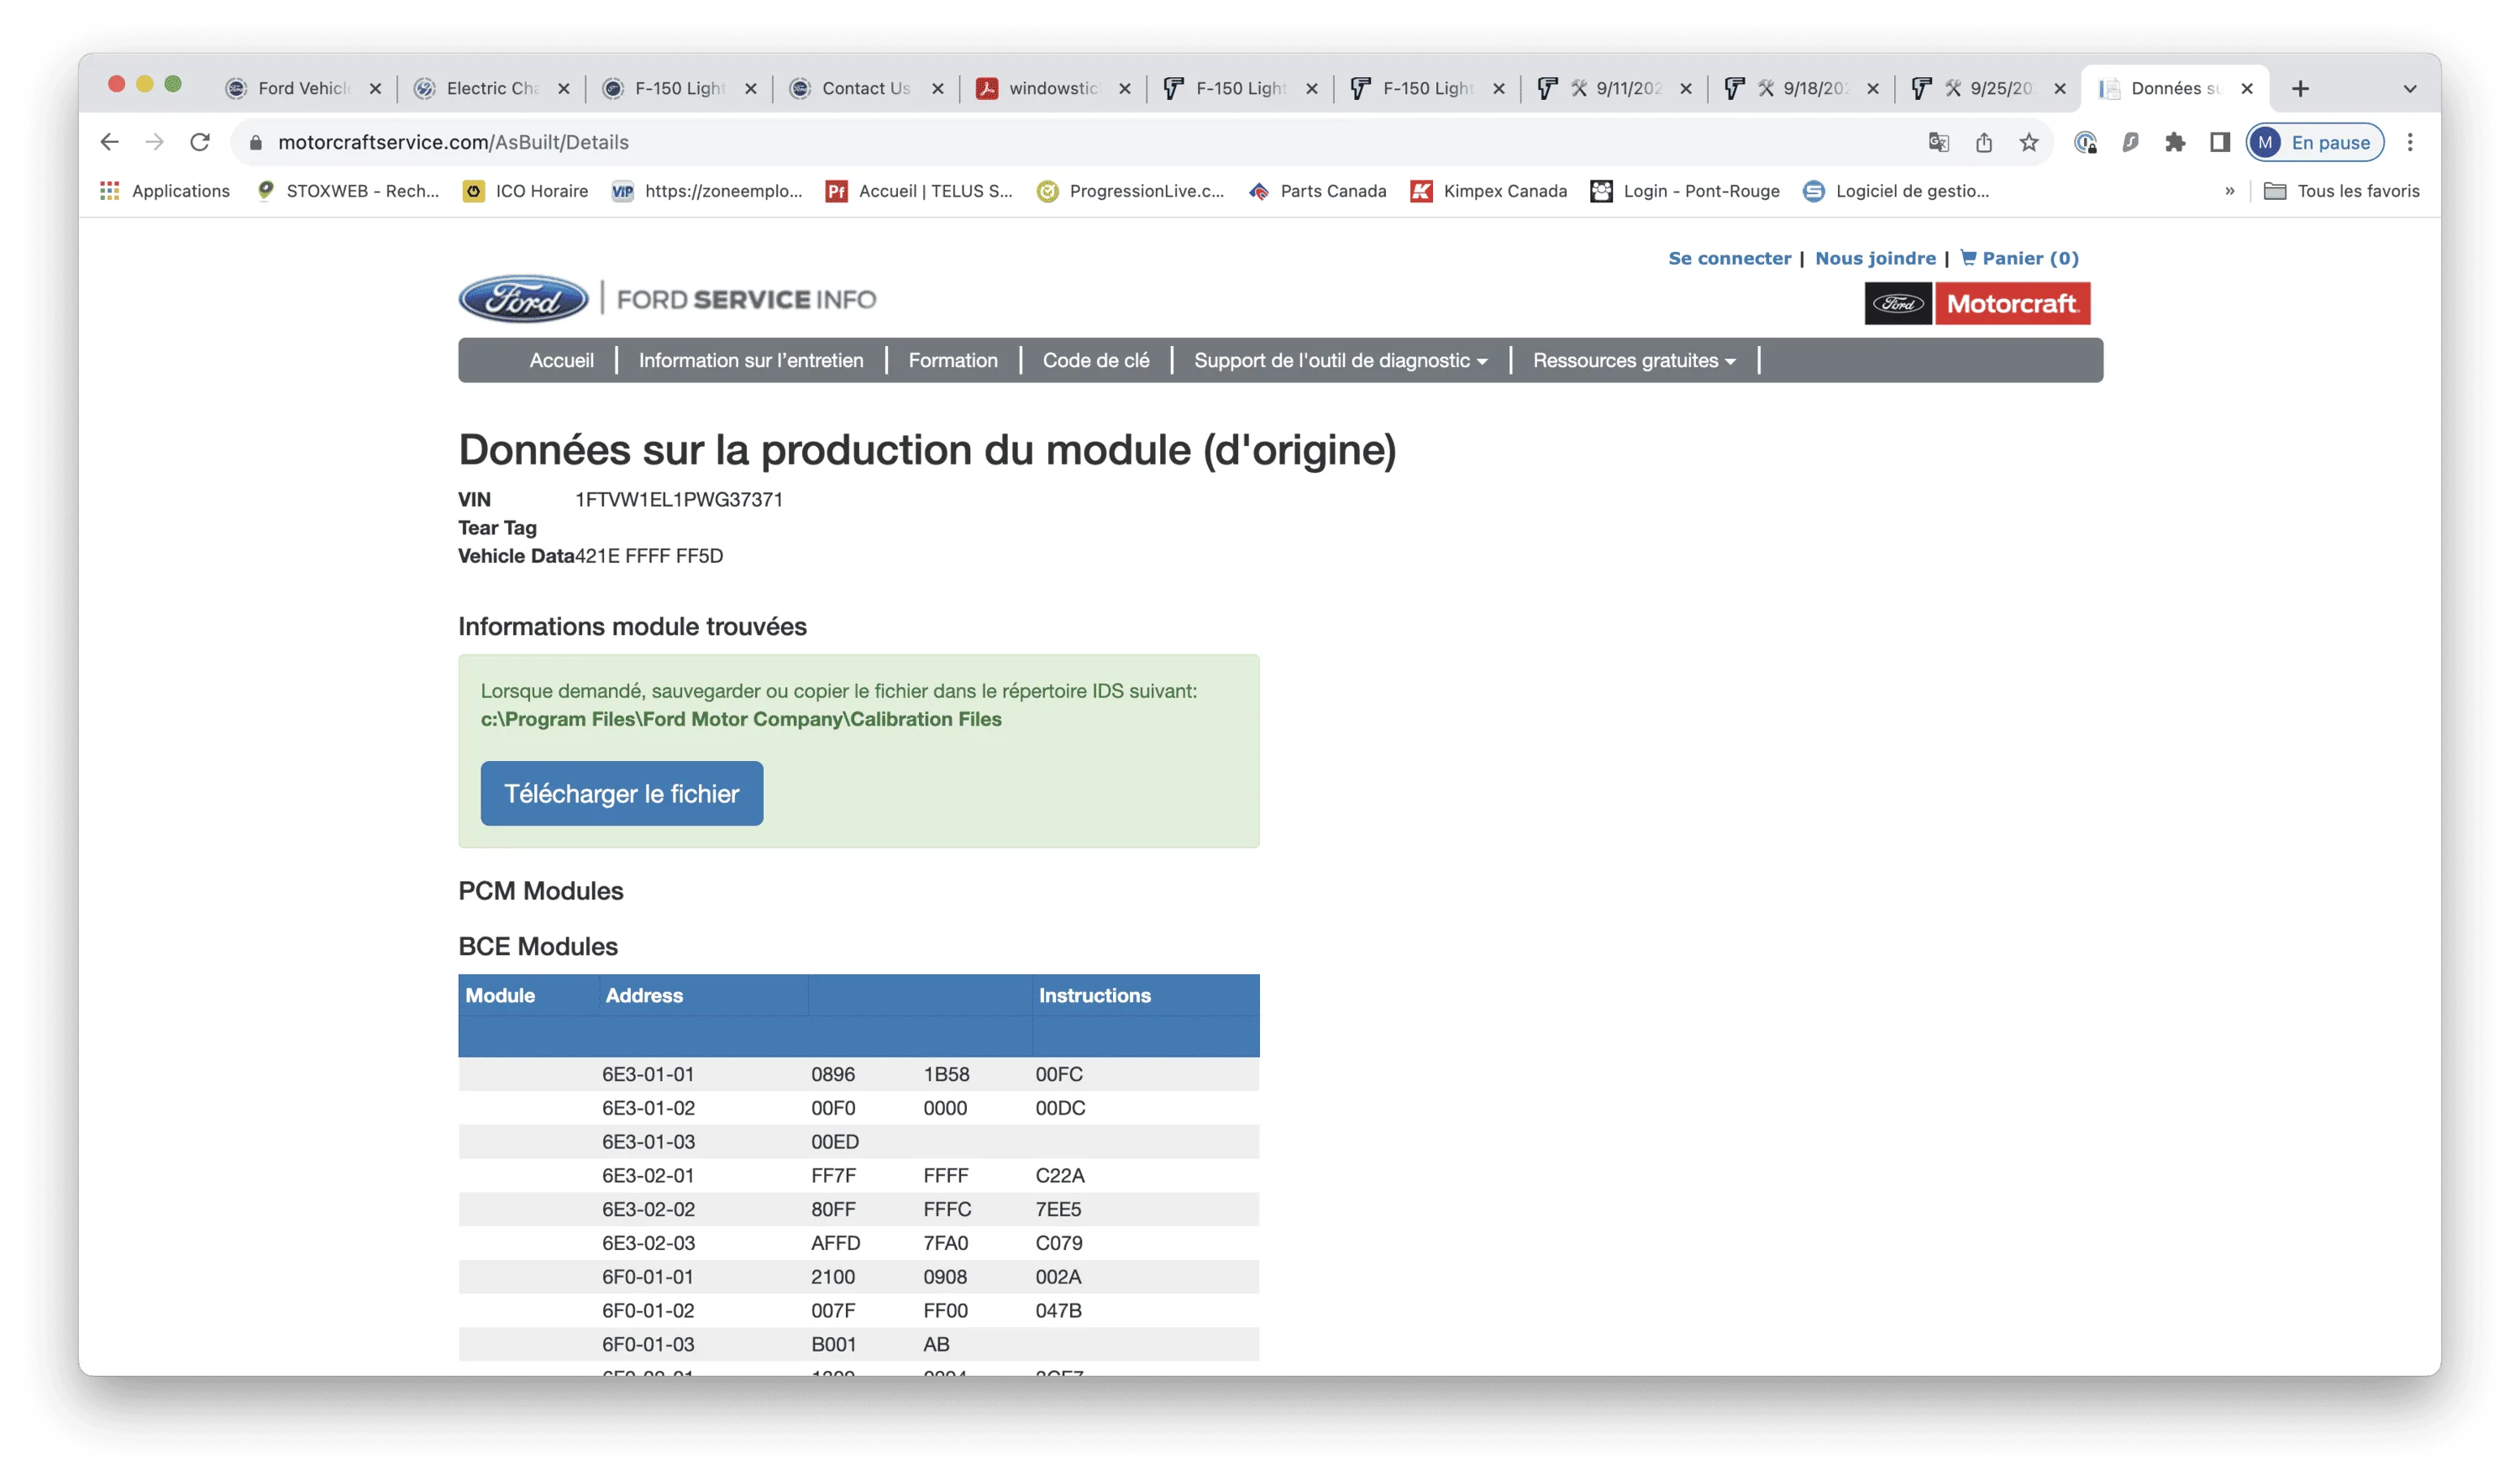Click the Se connecter link
This screenshot has height=1480, width=2520.
click(1729, 258)
